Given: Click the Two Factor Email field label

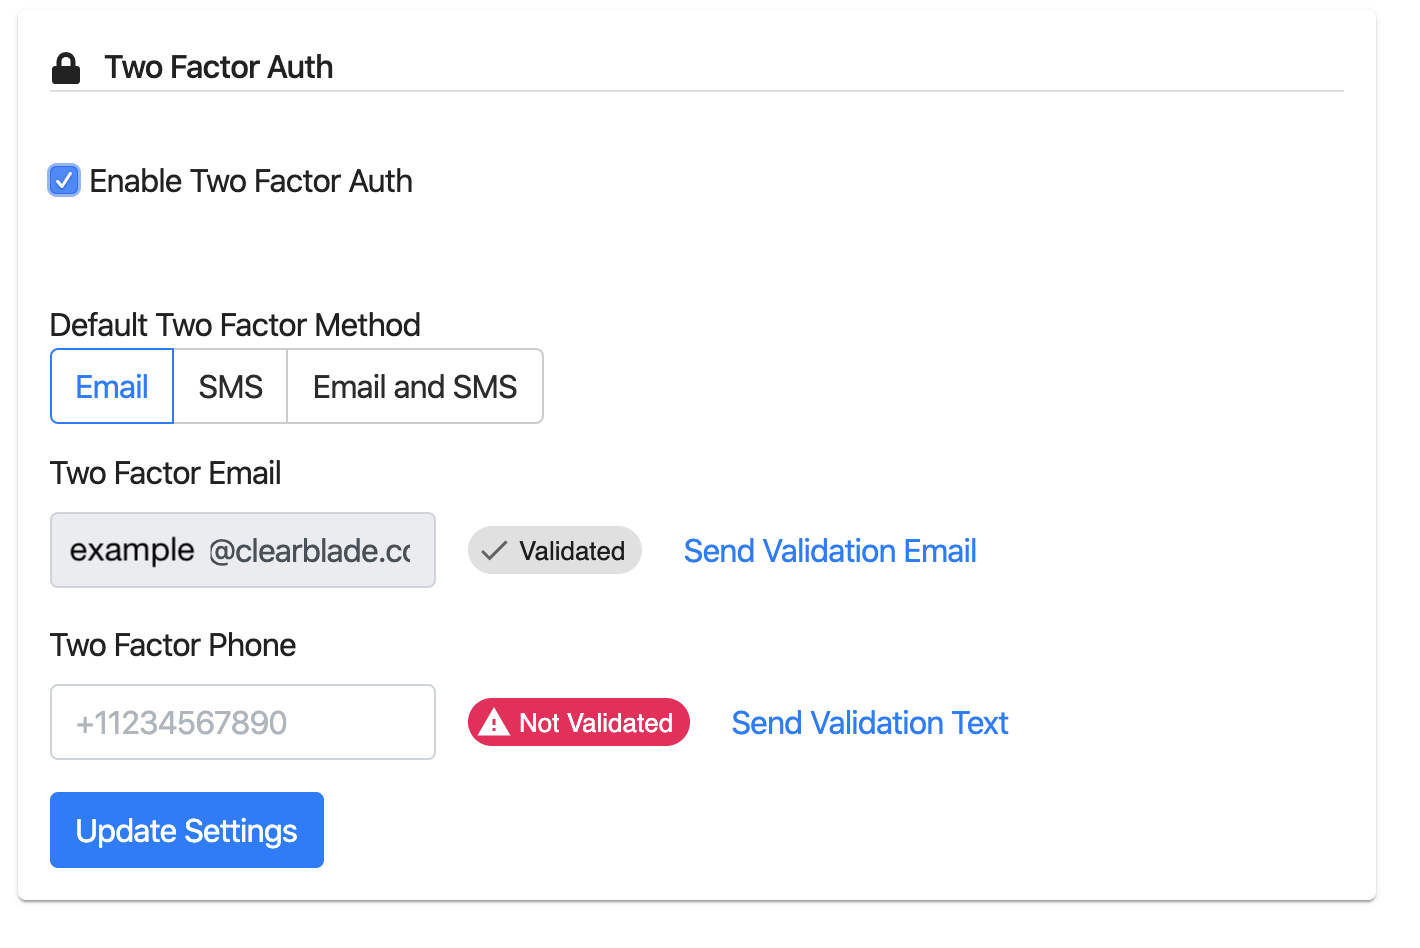Looking at the screenshot, I should 166,473.
